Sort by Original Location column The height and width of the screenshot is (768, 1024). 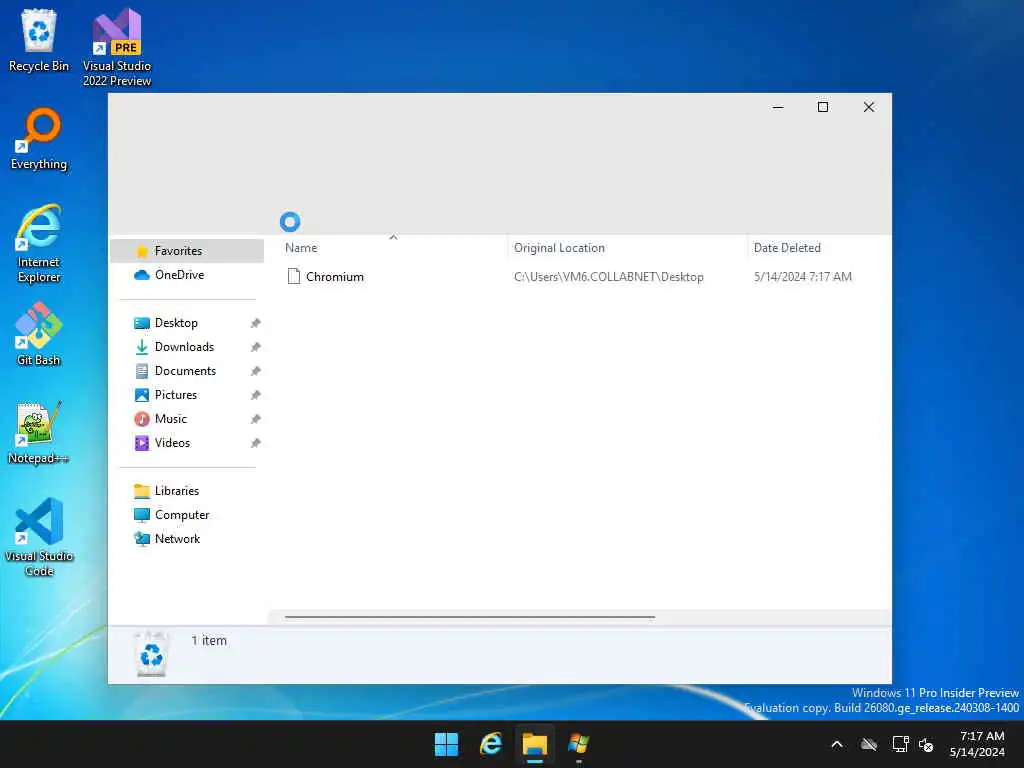[559, 248]
